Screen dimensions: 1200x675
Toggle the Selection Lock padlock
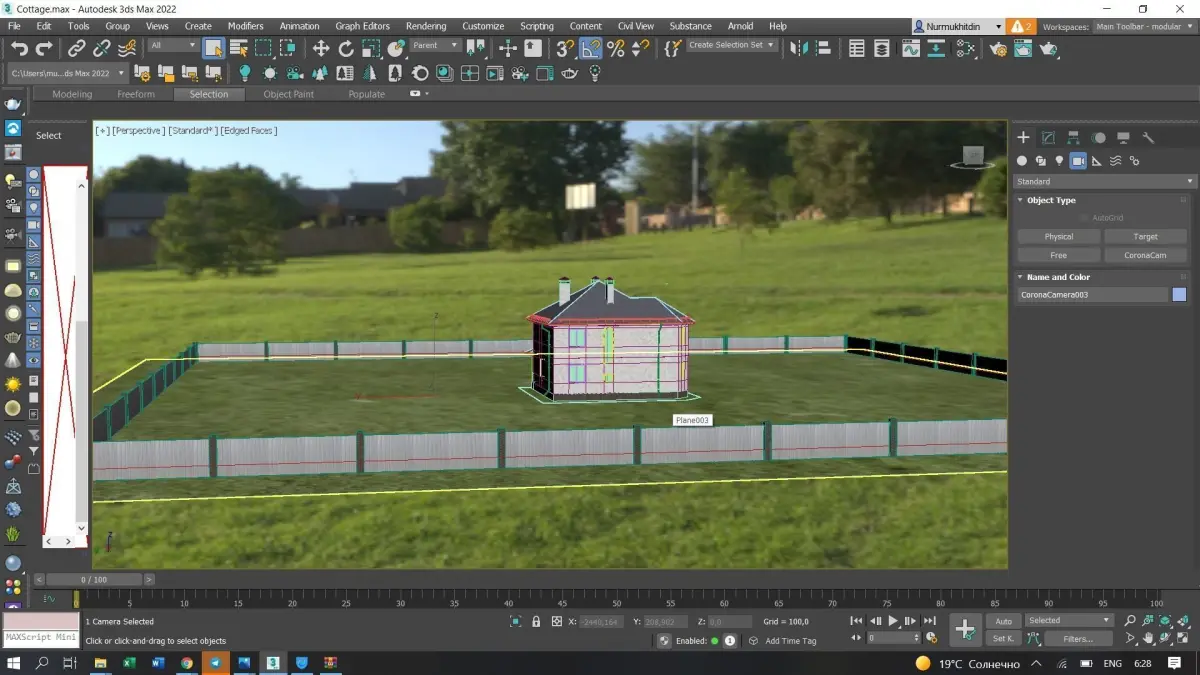[536, 621]
